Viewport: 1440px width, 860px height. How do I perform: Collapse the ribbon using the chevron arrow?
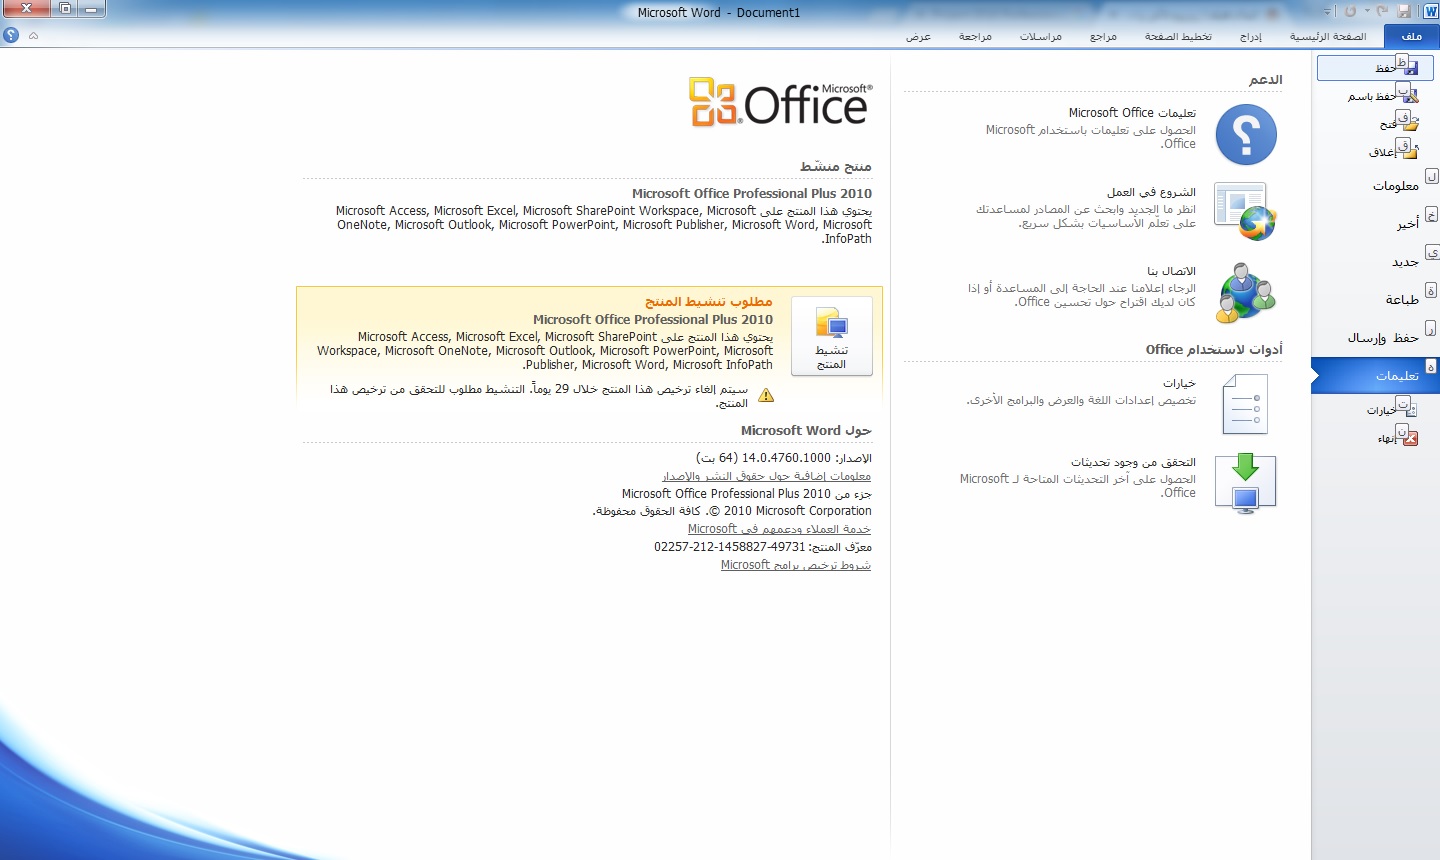click(x=33, y=35)
